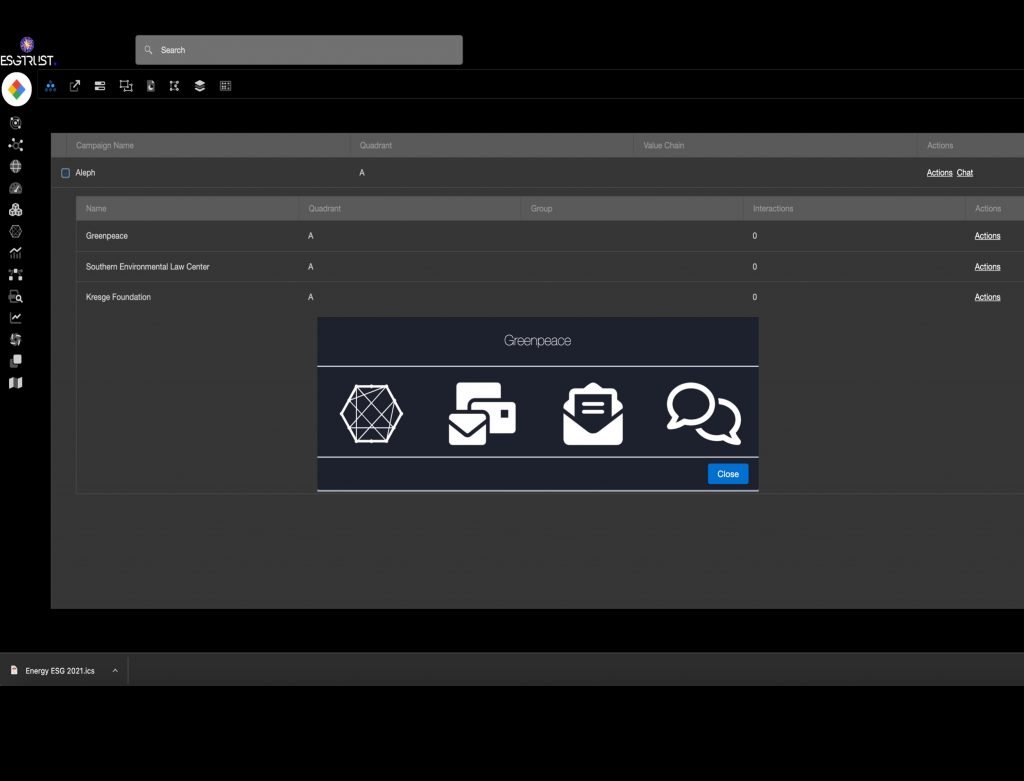Click the search magnifier icon
1024x781 pixels.
[149, 50]
